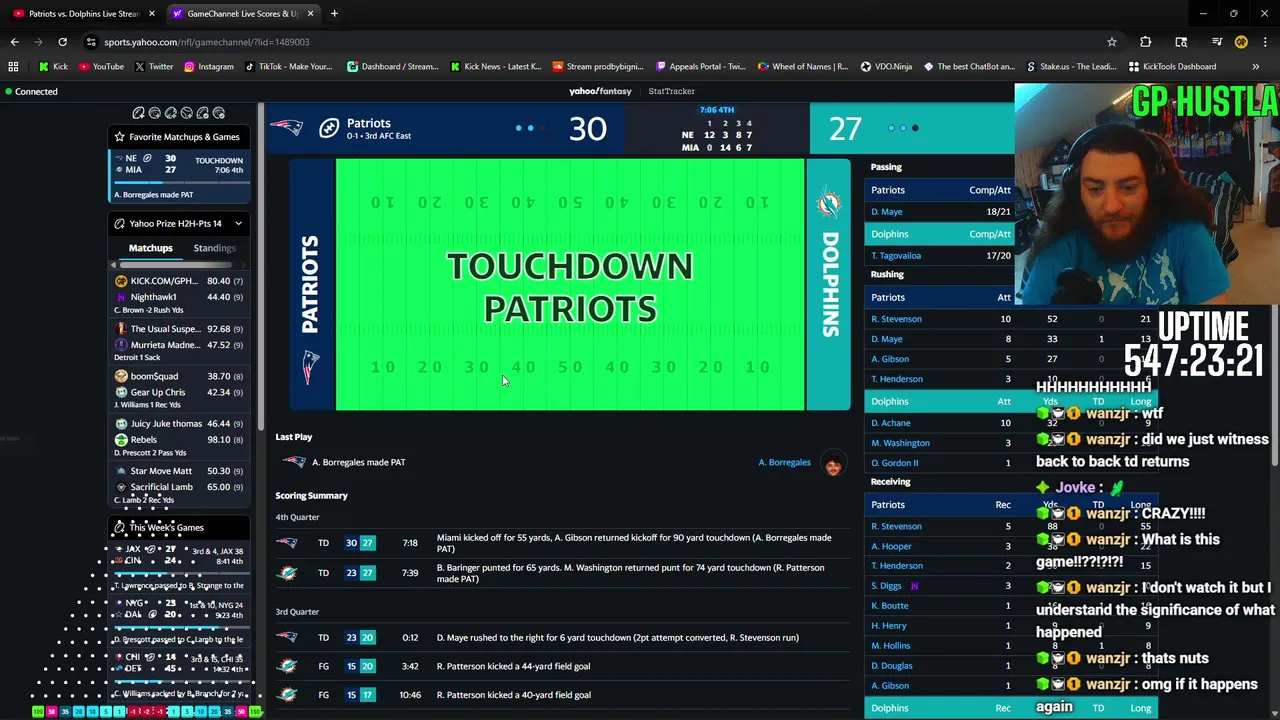Viewport: 1280px width, 720px height.
Task: Select the GameChannel: Live Scores browser tab
Action: pyautogui.click(x=242, y=14)
